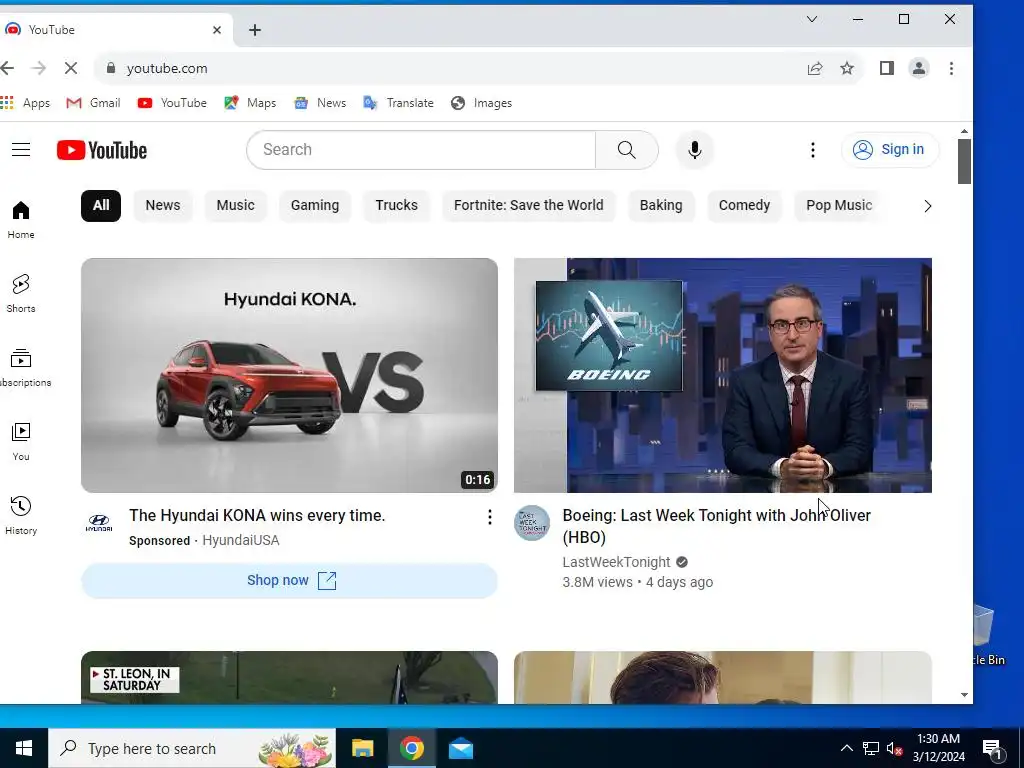Click Shop now on Hyundai ad

pos(289,581)
